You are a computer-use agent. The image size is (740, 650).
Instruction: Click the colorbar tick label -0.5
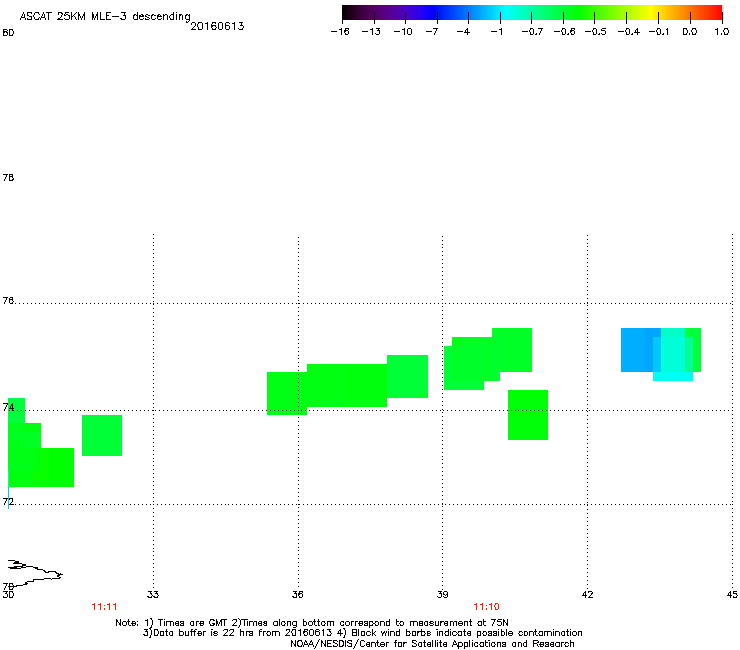click(596, 32)
